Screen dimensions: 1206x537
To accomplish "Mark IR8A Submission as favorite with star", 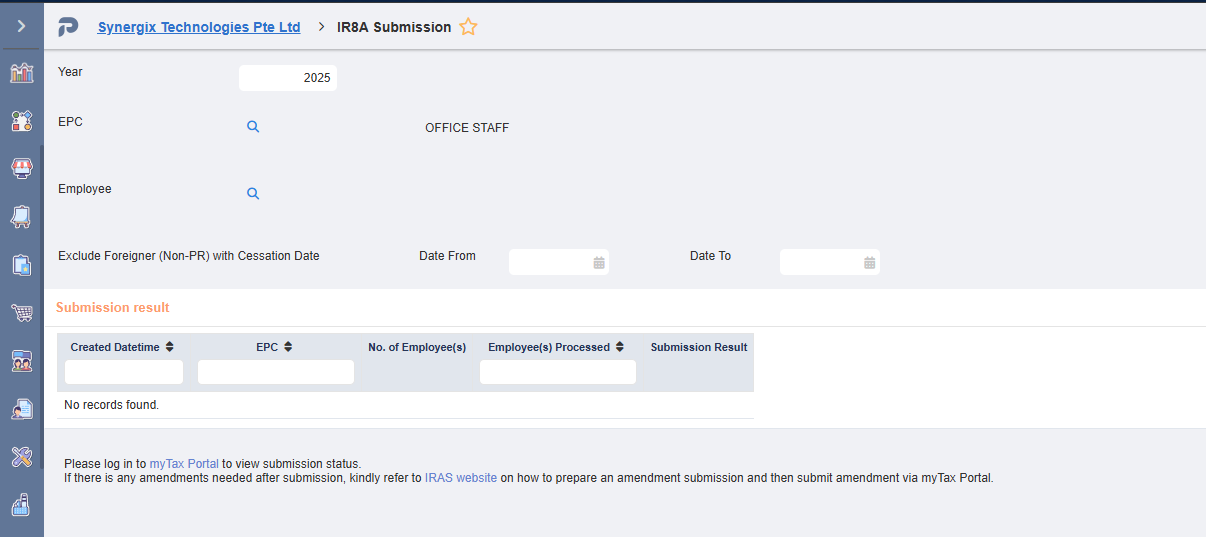I will coord(468,27).
